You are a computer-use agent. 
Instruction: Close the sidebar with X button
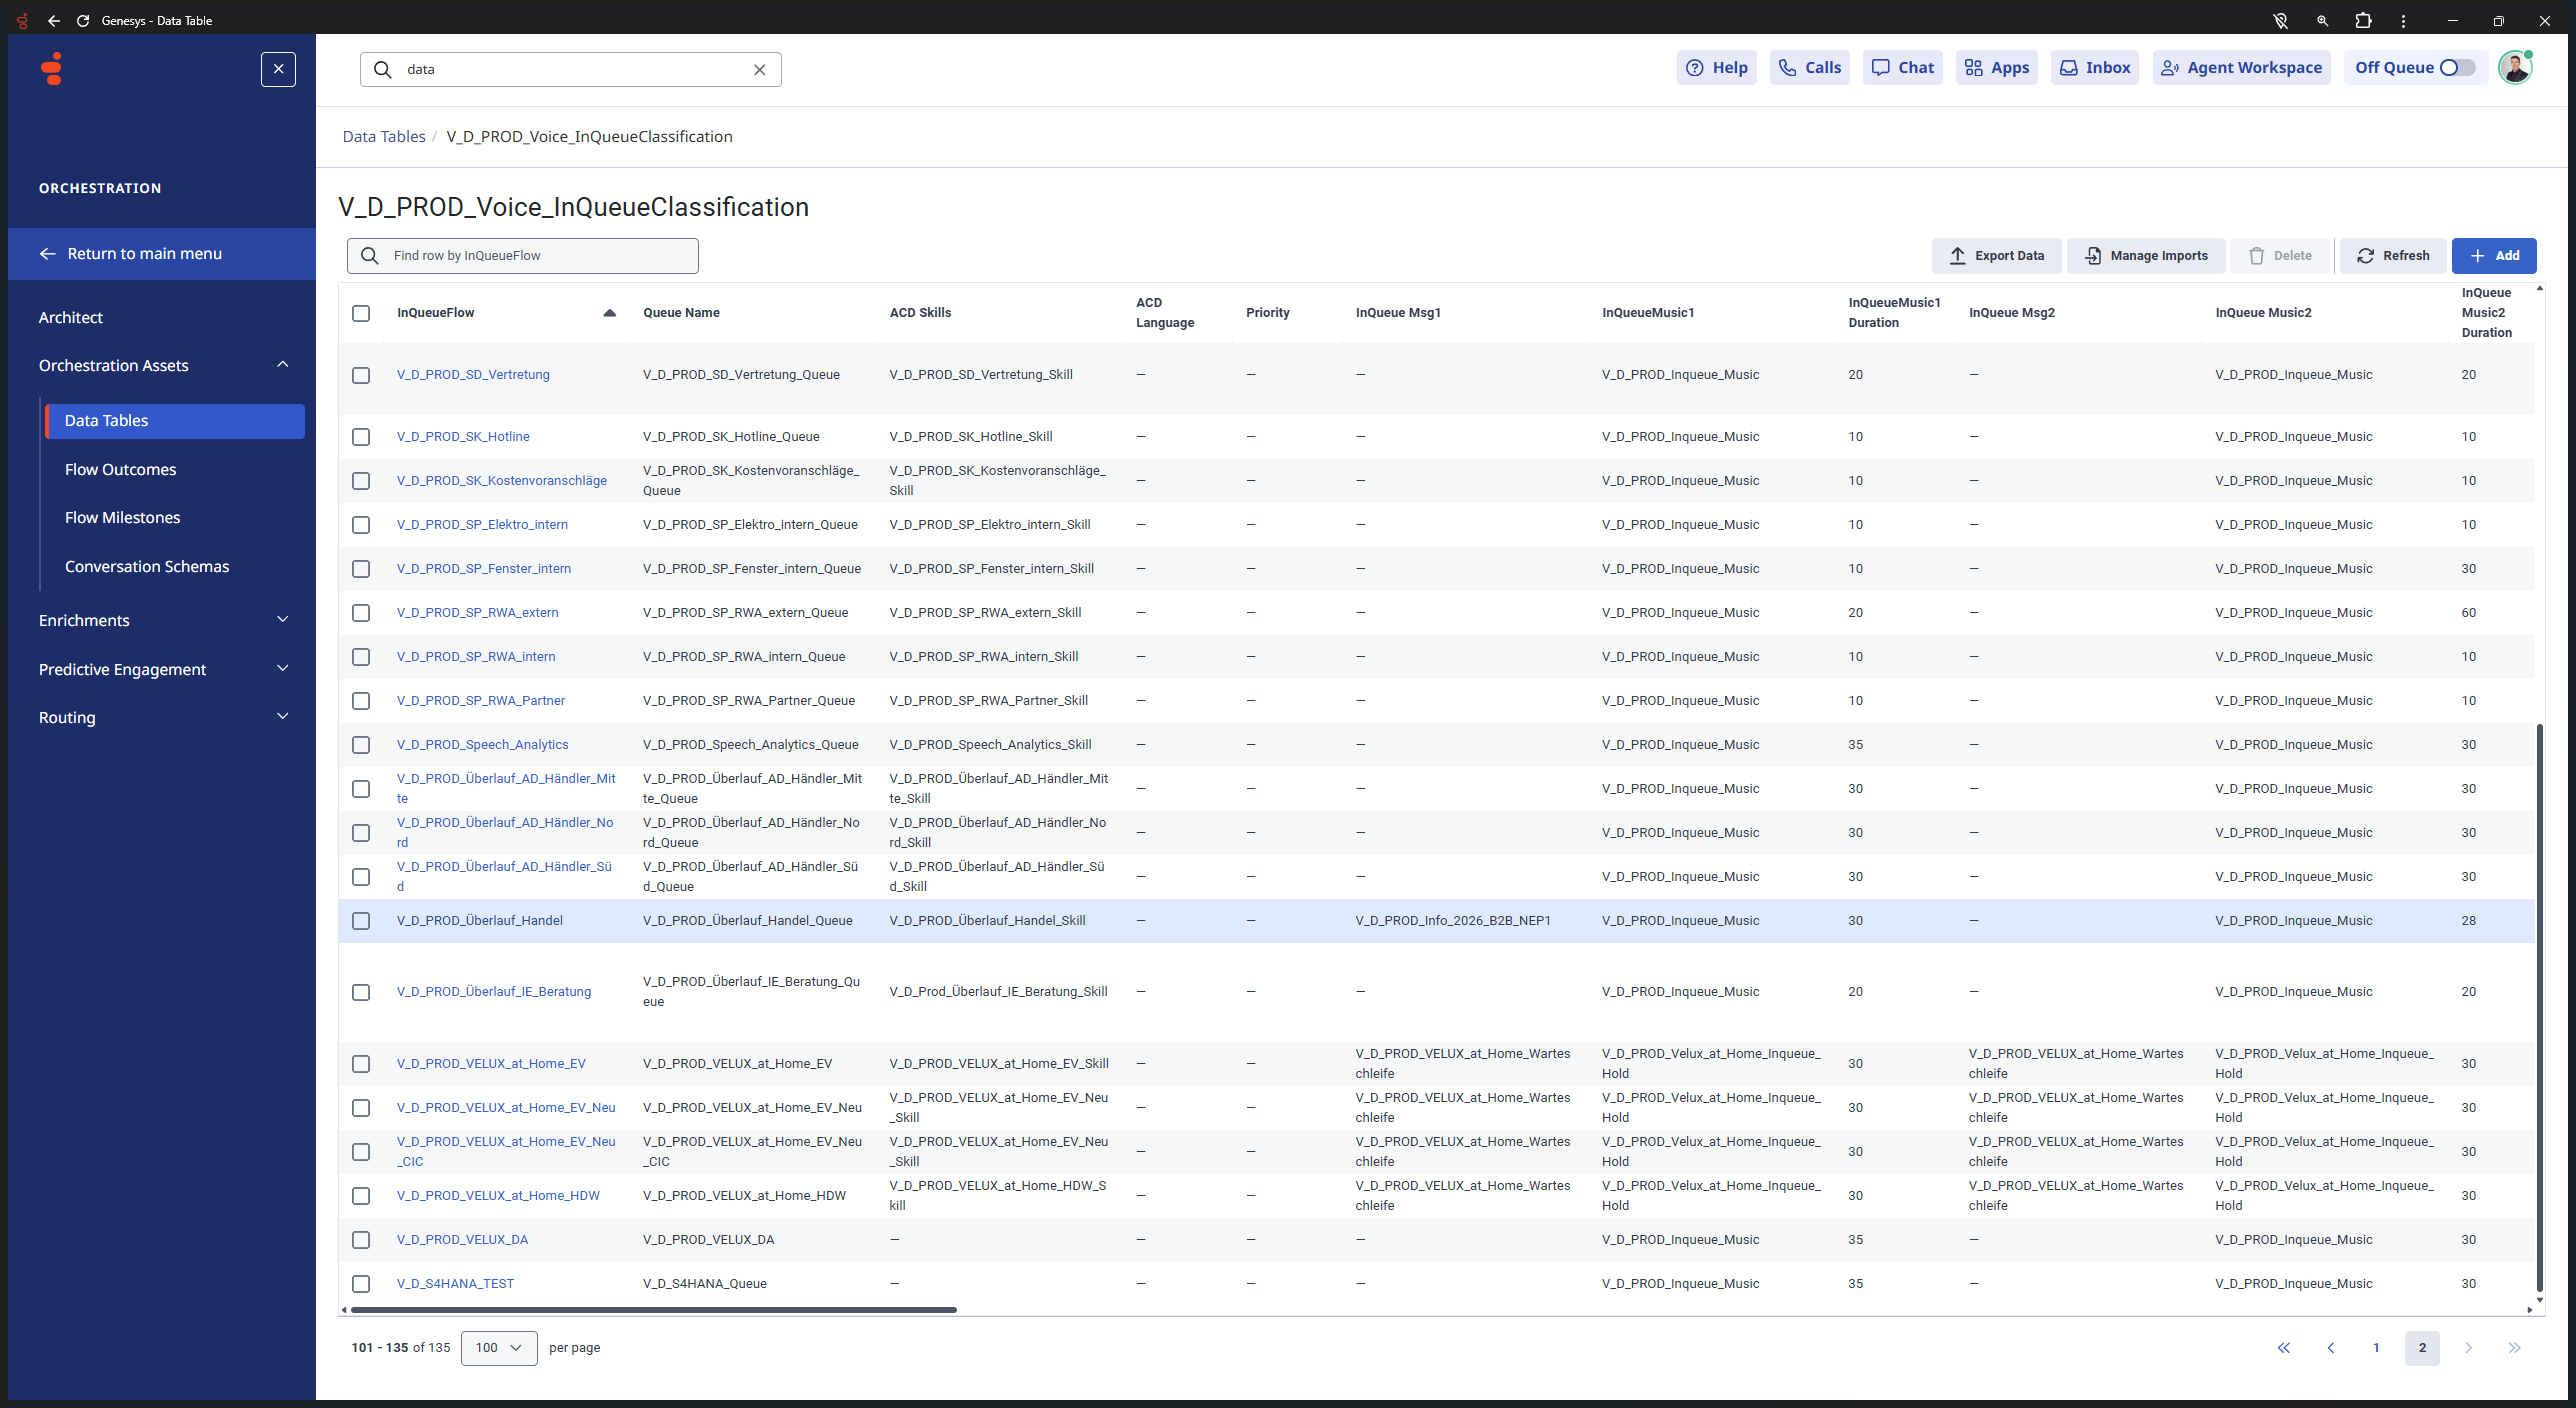[278, 69]
